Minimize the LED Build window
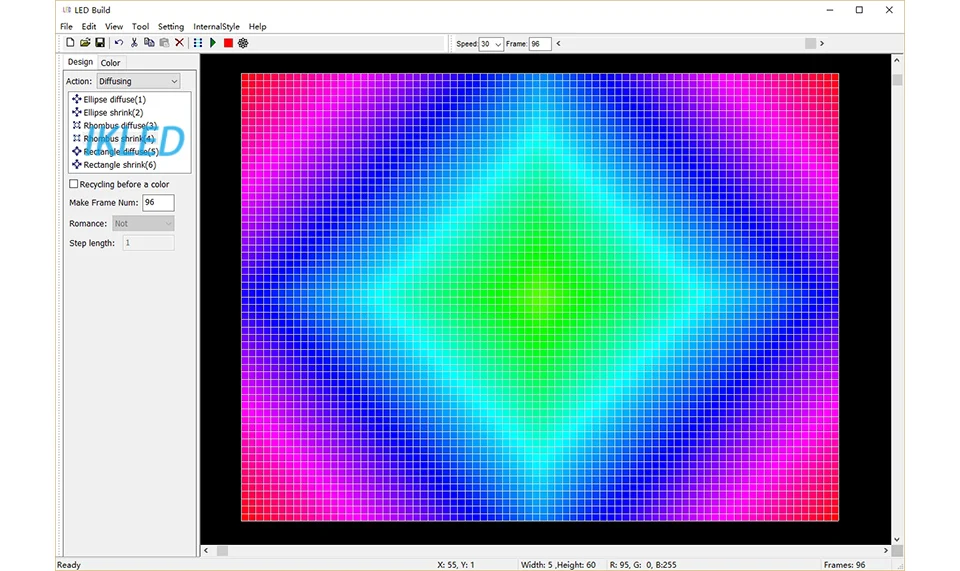Image resolution: width=960 pixels, height=571 pixels. coord(830,10)
